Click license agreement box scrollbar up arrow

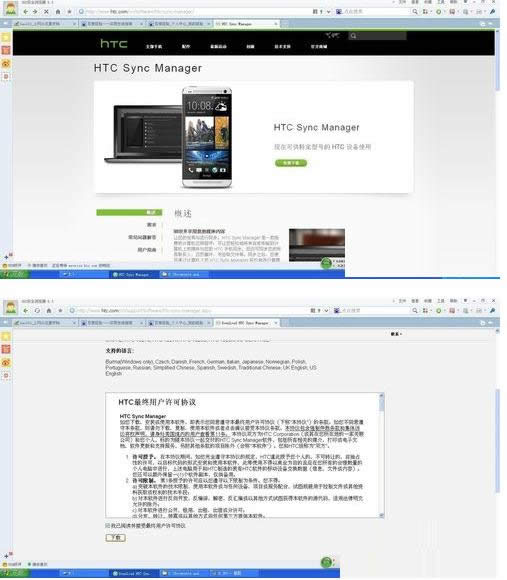click(x=381, y=396)
